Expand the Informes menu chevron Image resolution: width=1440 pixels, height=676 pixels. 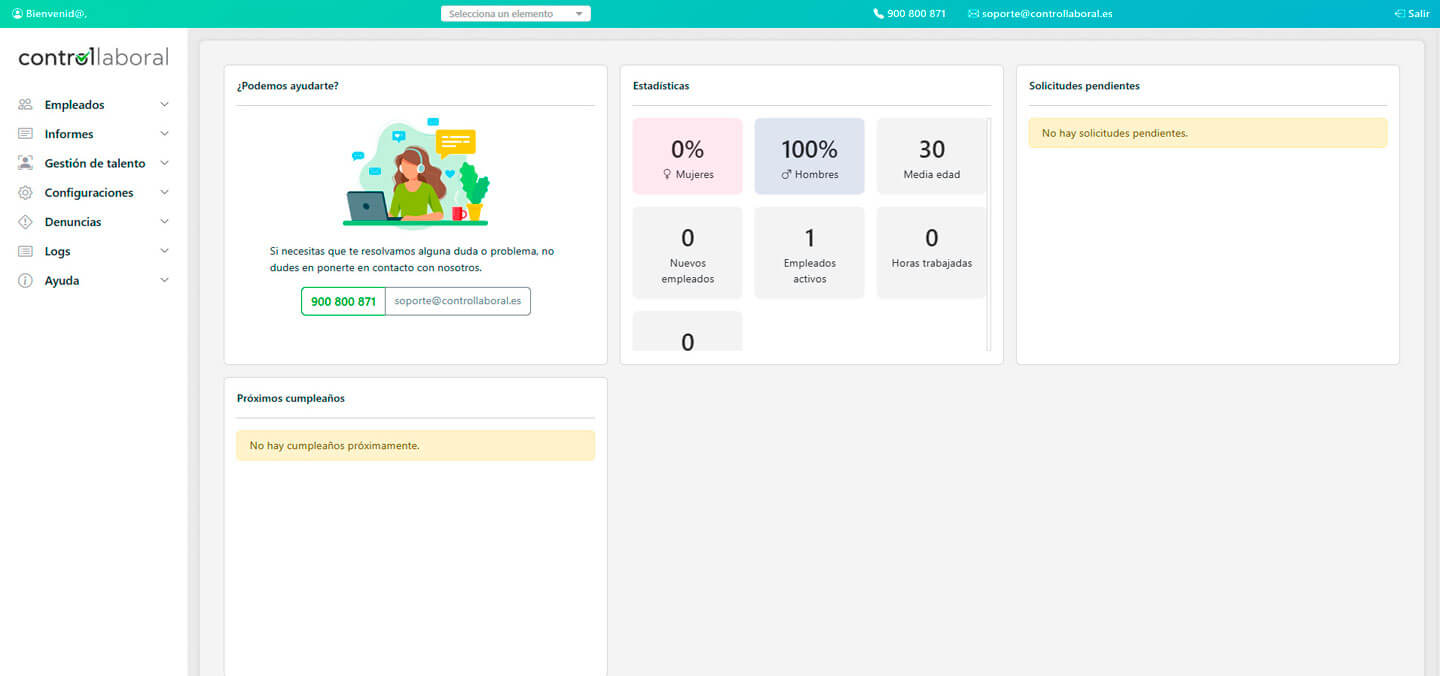tap(165, 134)
